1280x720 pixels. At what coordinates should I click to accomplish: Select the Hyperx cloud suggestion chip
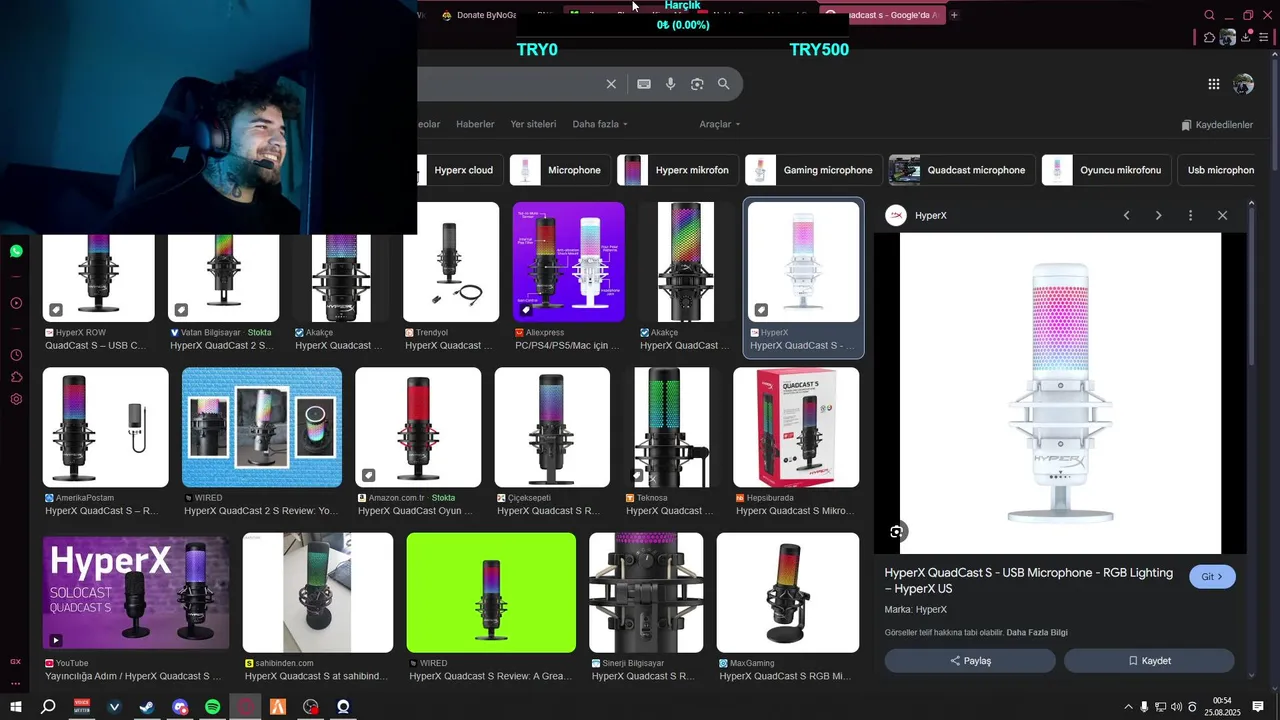coord(459,170)
